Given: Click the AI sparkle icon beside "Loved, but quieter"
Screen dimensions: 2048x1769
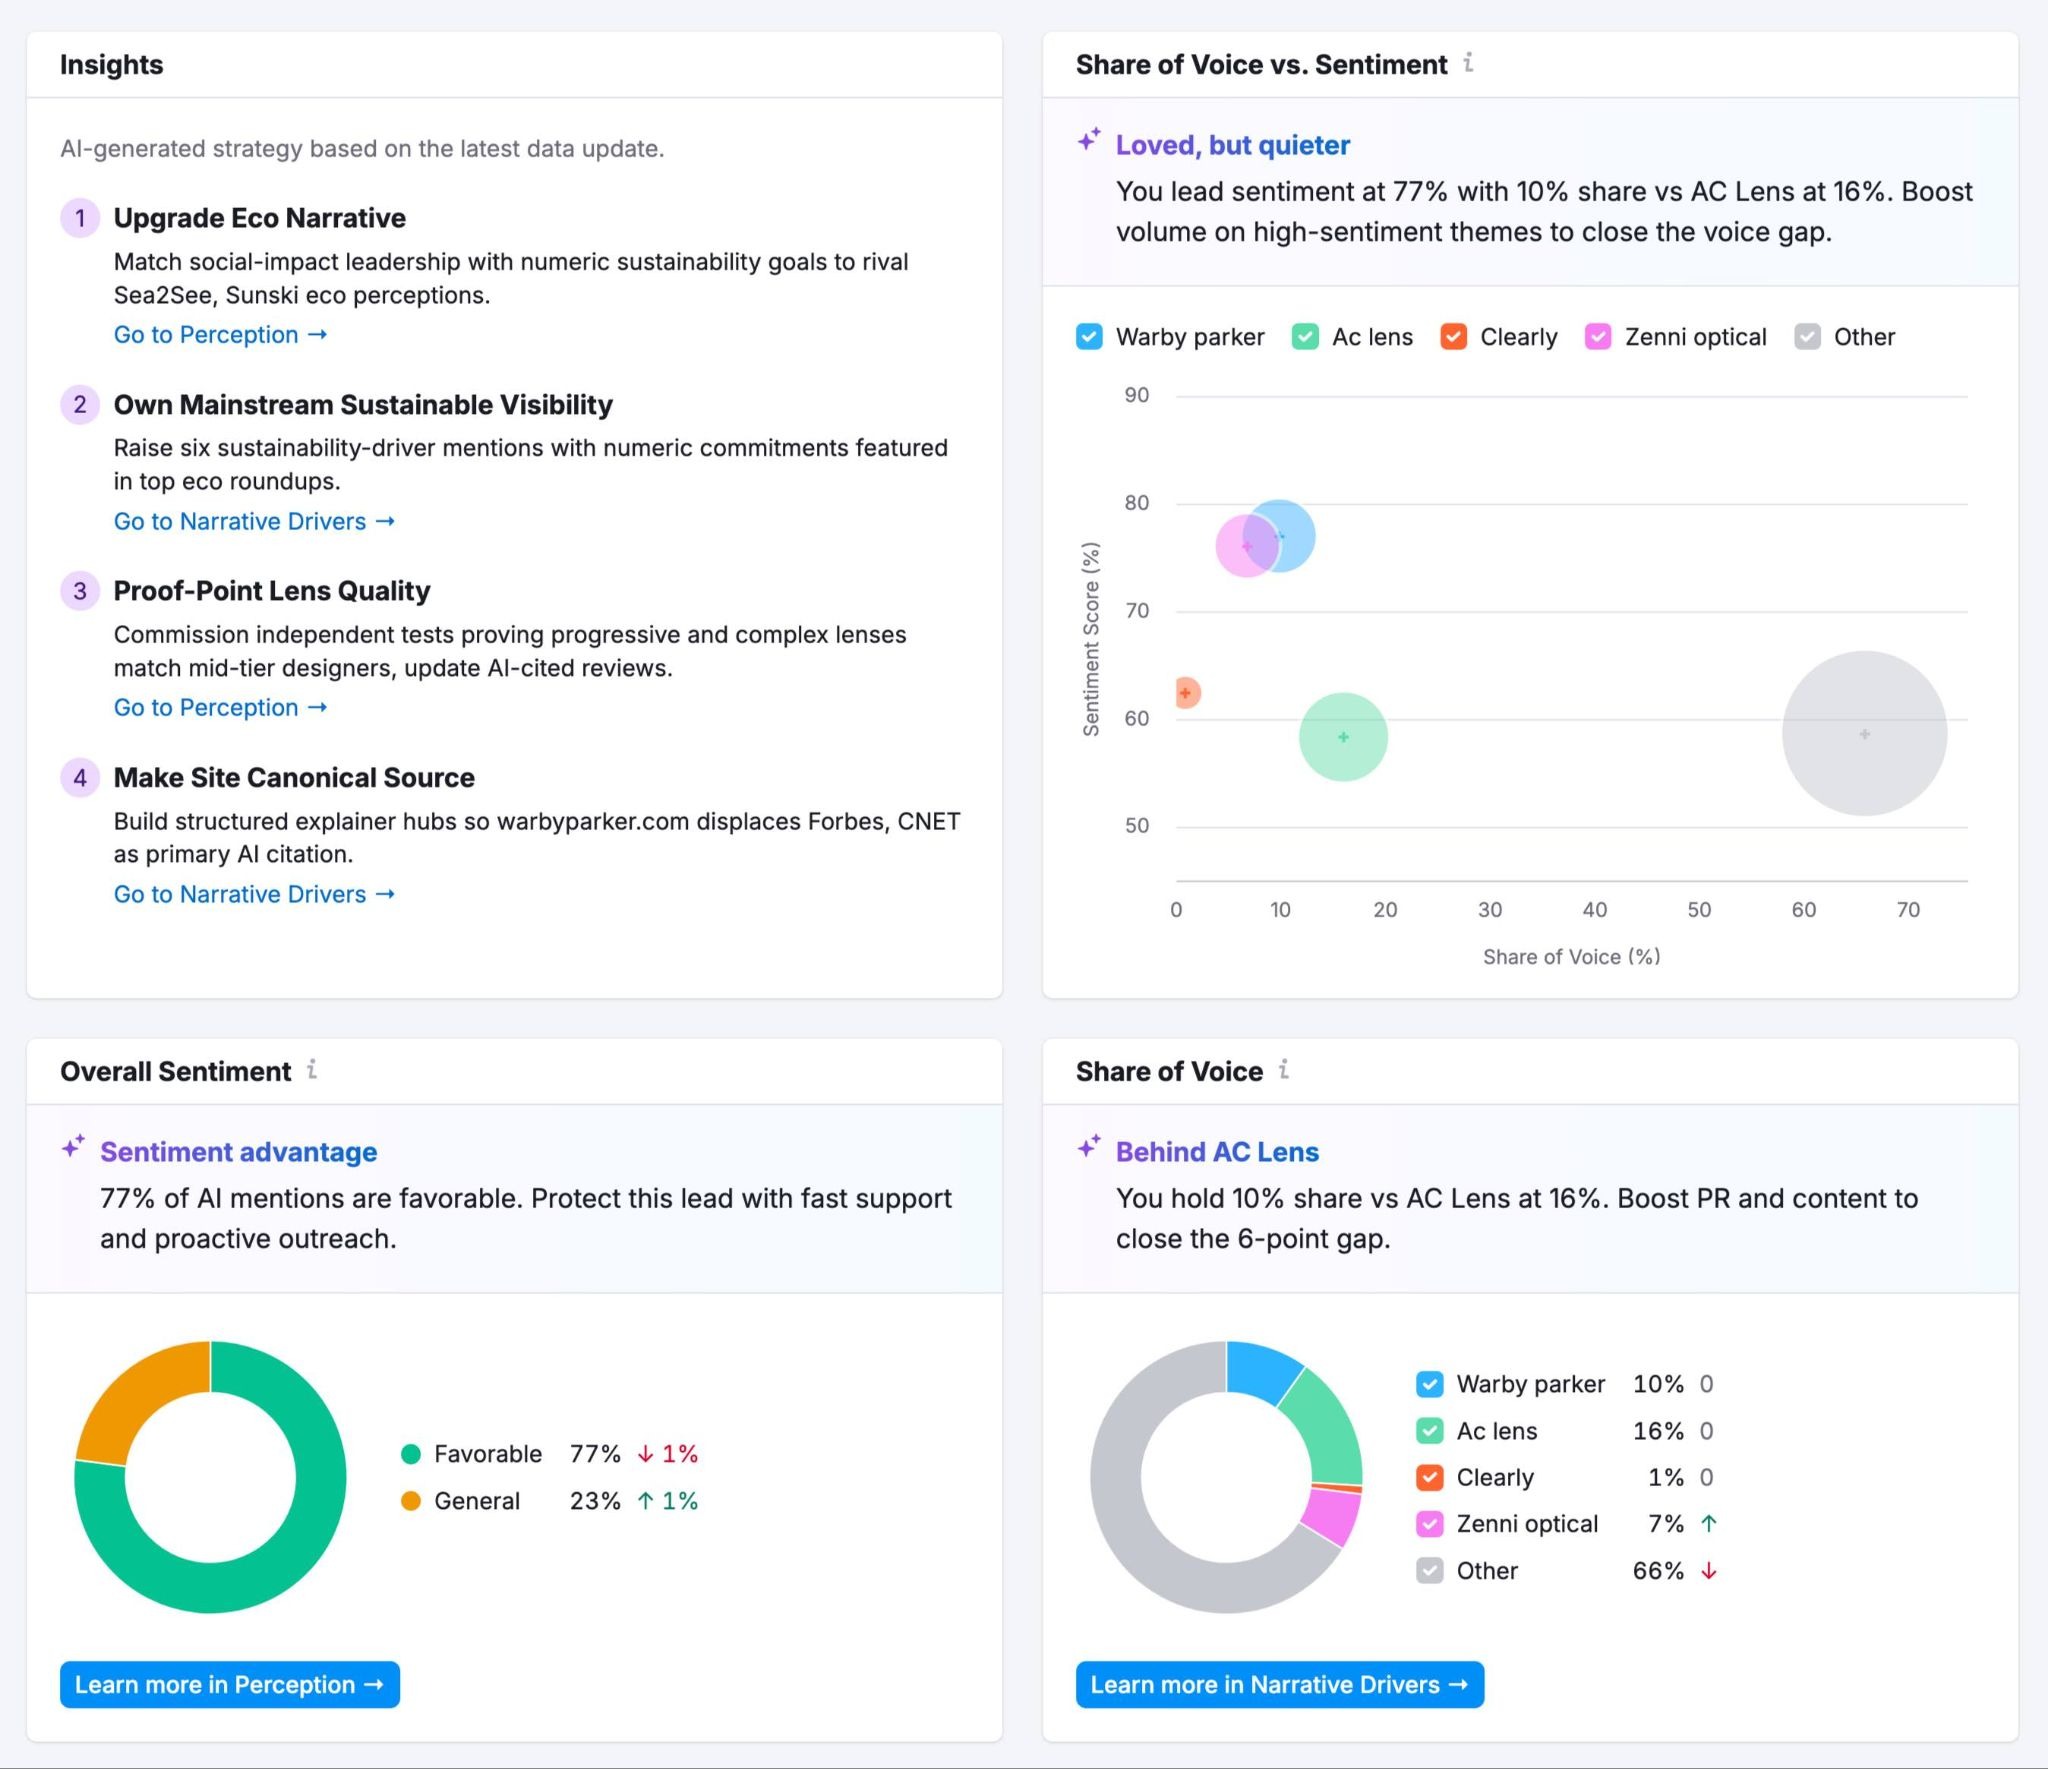Looking at the screenshot, I should tap(1087, 142).
